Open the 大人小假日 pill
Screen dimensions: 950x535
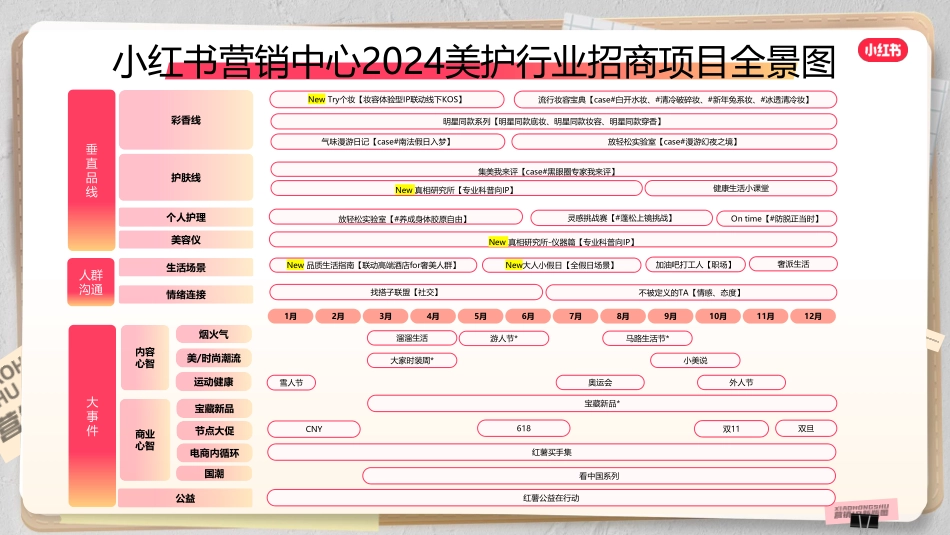click(x=561, y=265)
